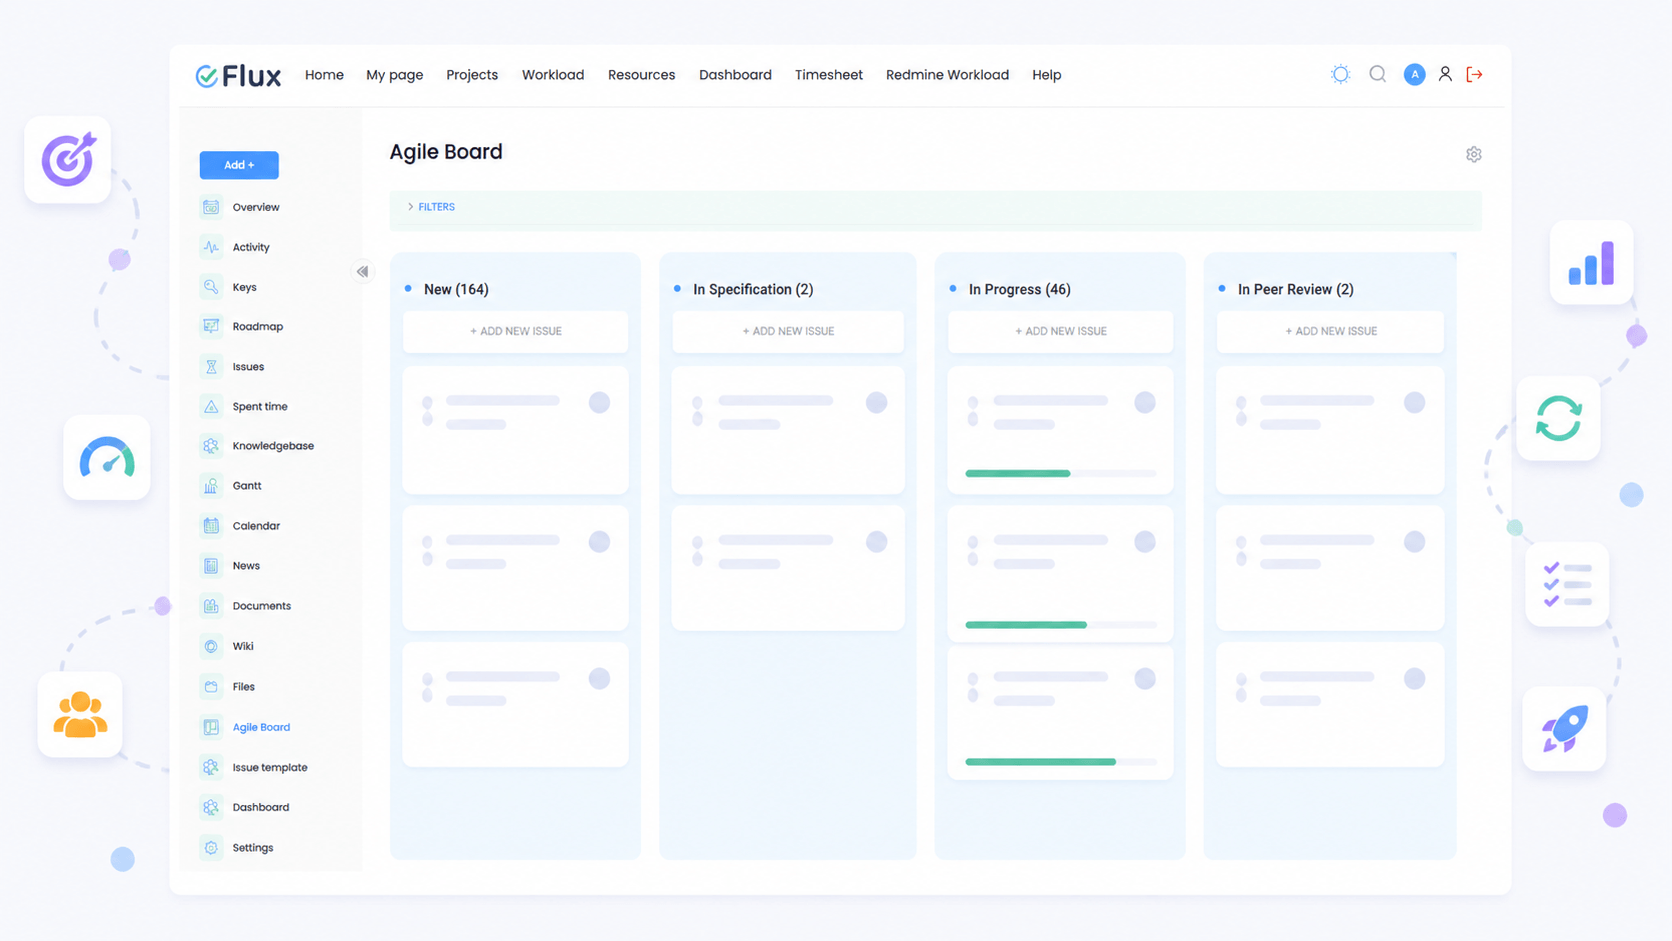Click the Files folder icon
The image size is (1672, 941).
(x=211, y=687)
